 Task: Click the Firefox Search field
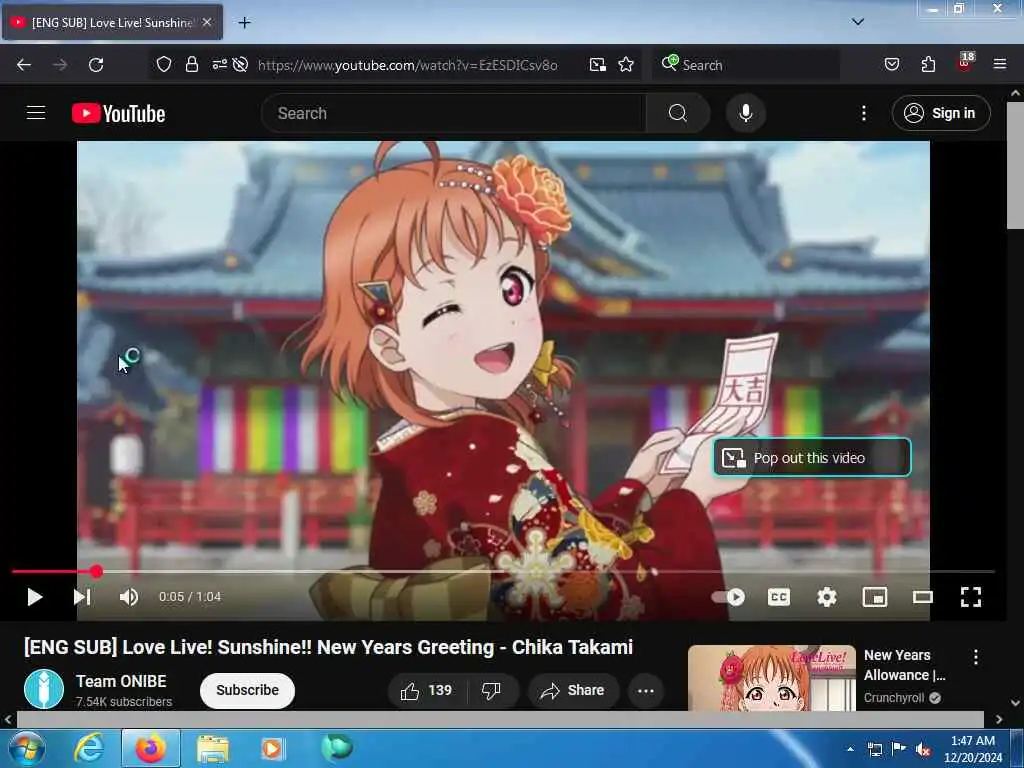click(746, 65)
